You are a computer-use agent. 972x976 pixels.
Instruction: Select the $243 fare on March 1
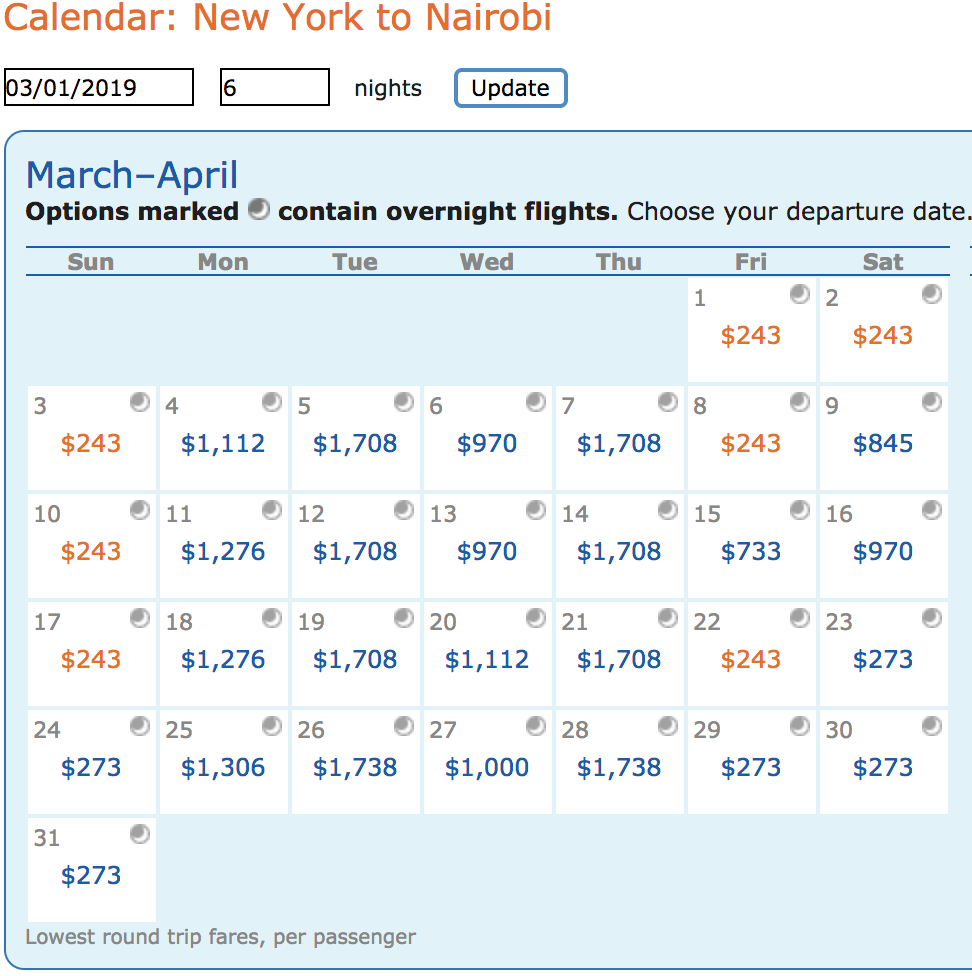(751, 336)
